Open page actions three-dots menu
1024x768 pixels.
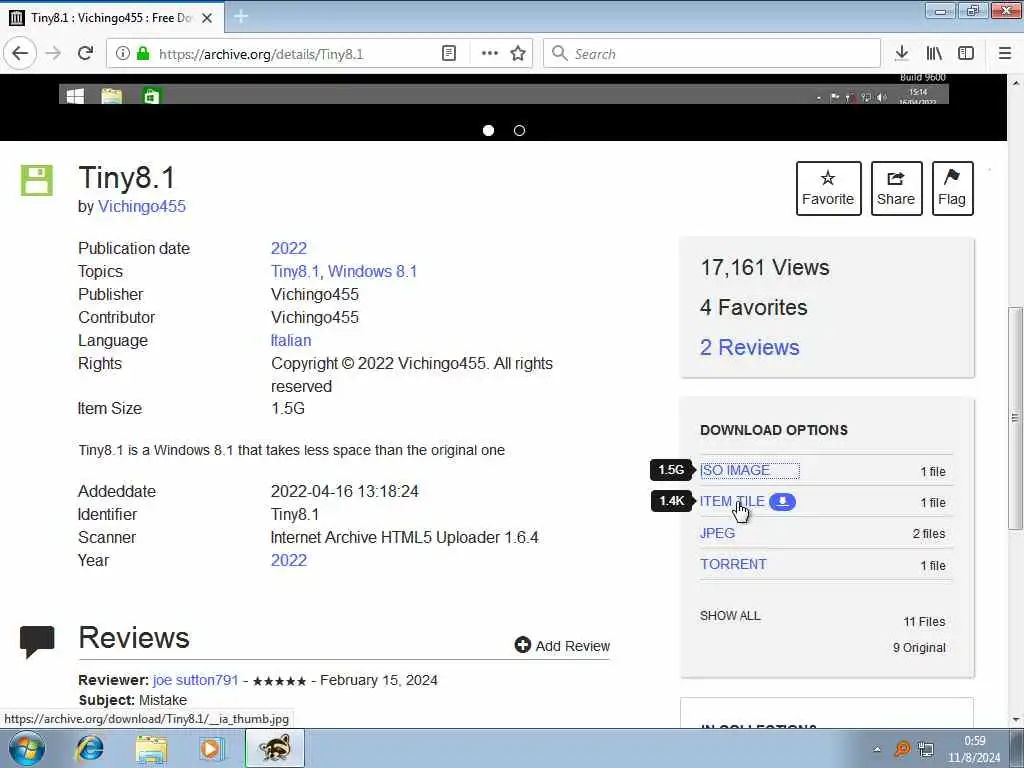coord(490,54)
